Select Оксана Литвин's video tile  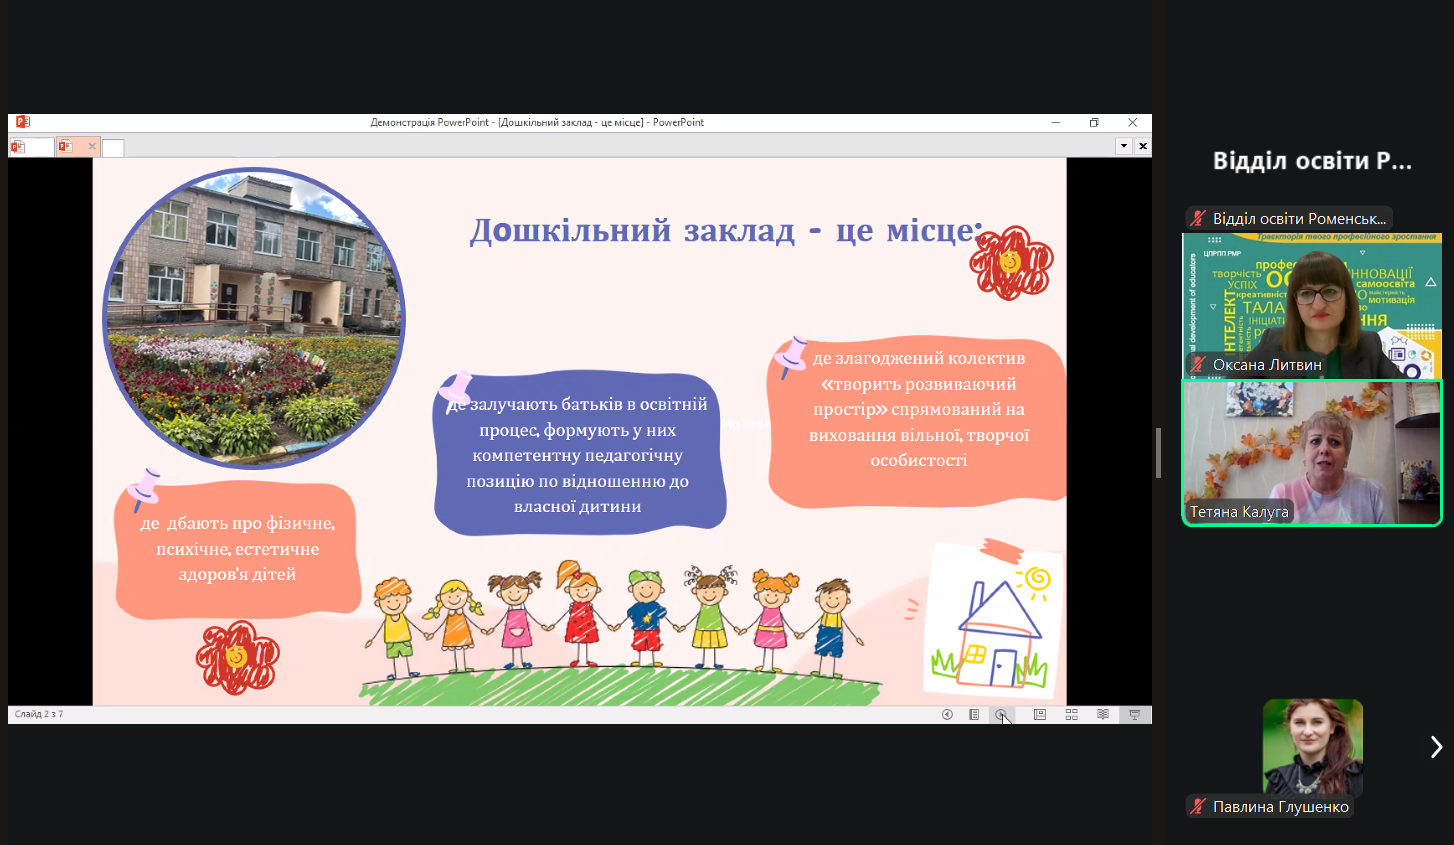pyautogui.click(x=1311, y=305)
